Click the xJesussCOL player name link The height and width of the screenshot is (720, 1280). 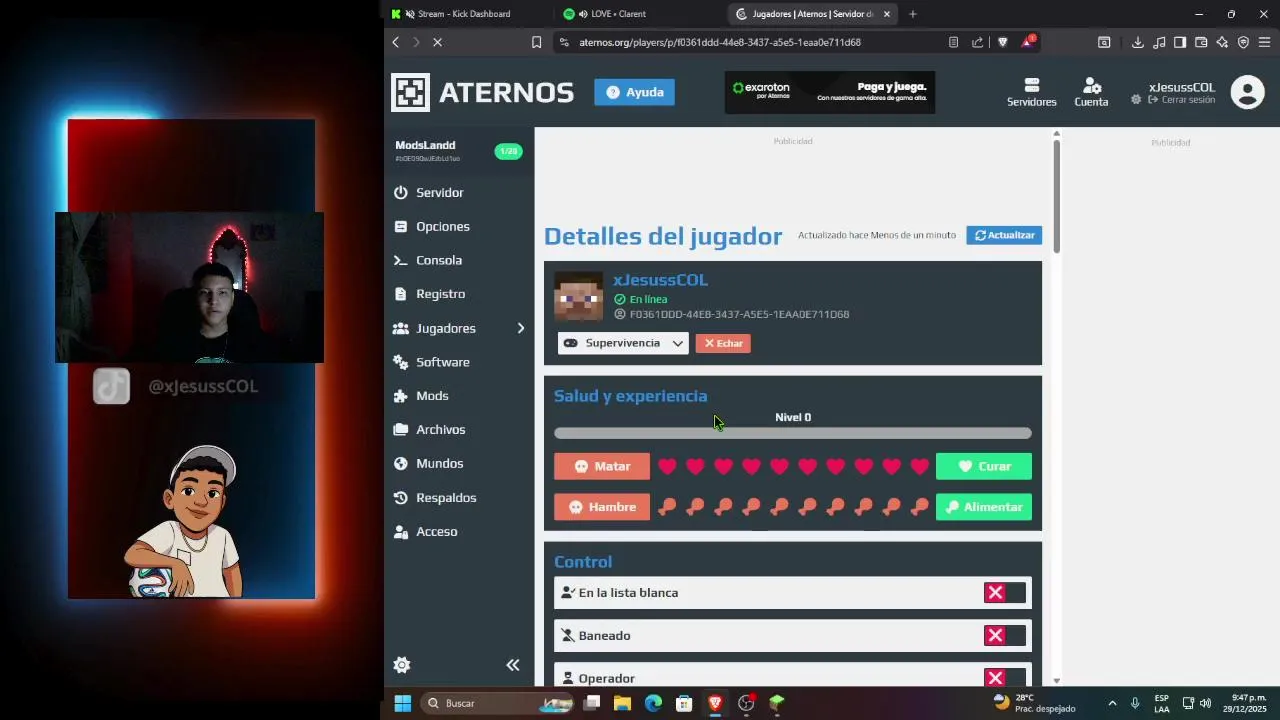tap(660, 280)
